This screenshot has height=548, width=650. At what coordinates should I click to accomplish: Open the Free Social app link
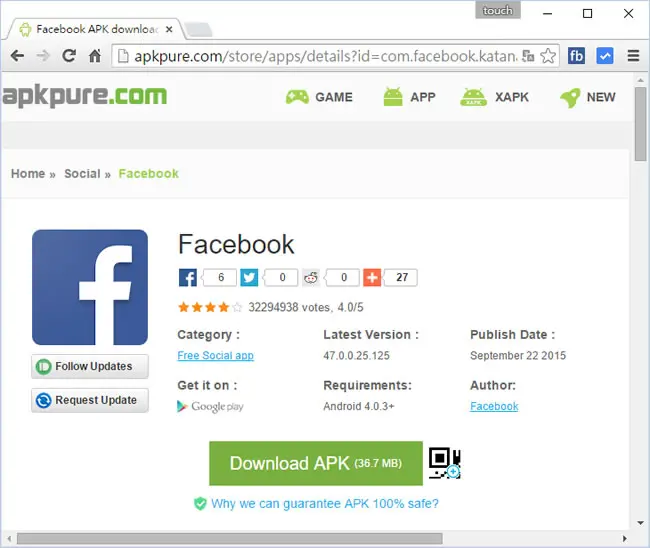(x=216, y=356)
